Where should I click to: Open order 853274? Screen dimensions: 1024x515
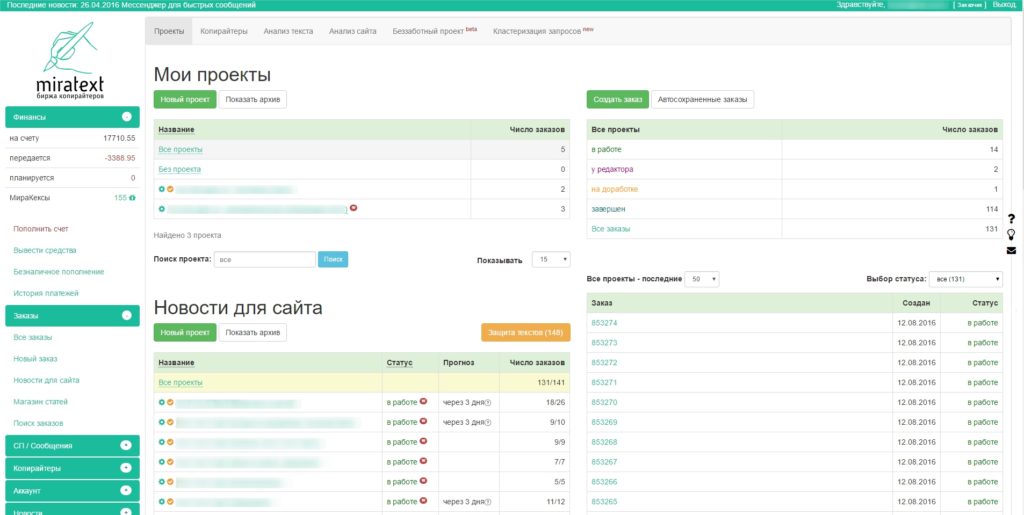604,323
